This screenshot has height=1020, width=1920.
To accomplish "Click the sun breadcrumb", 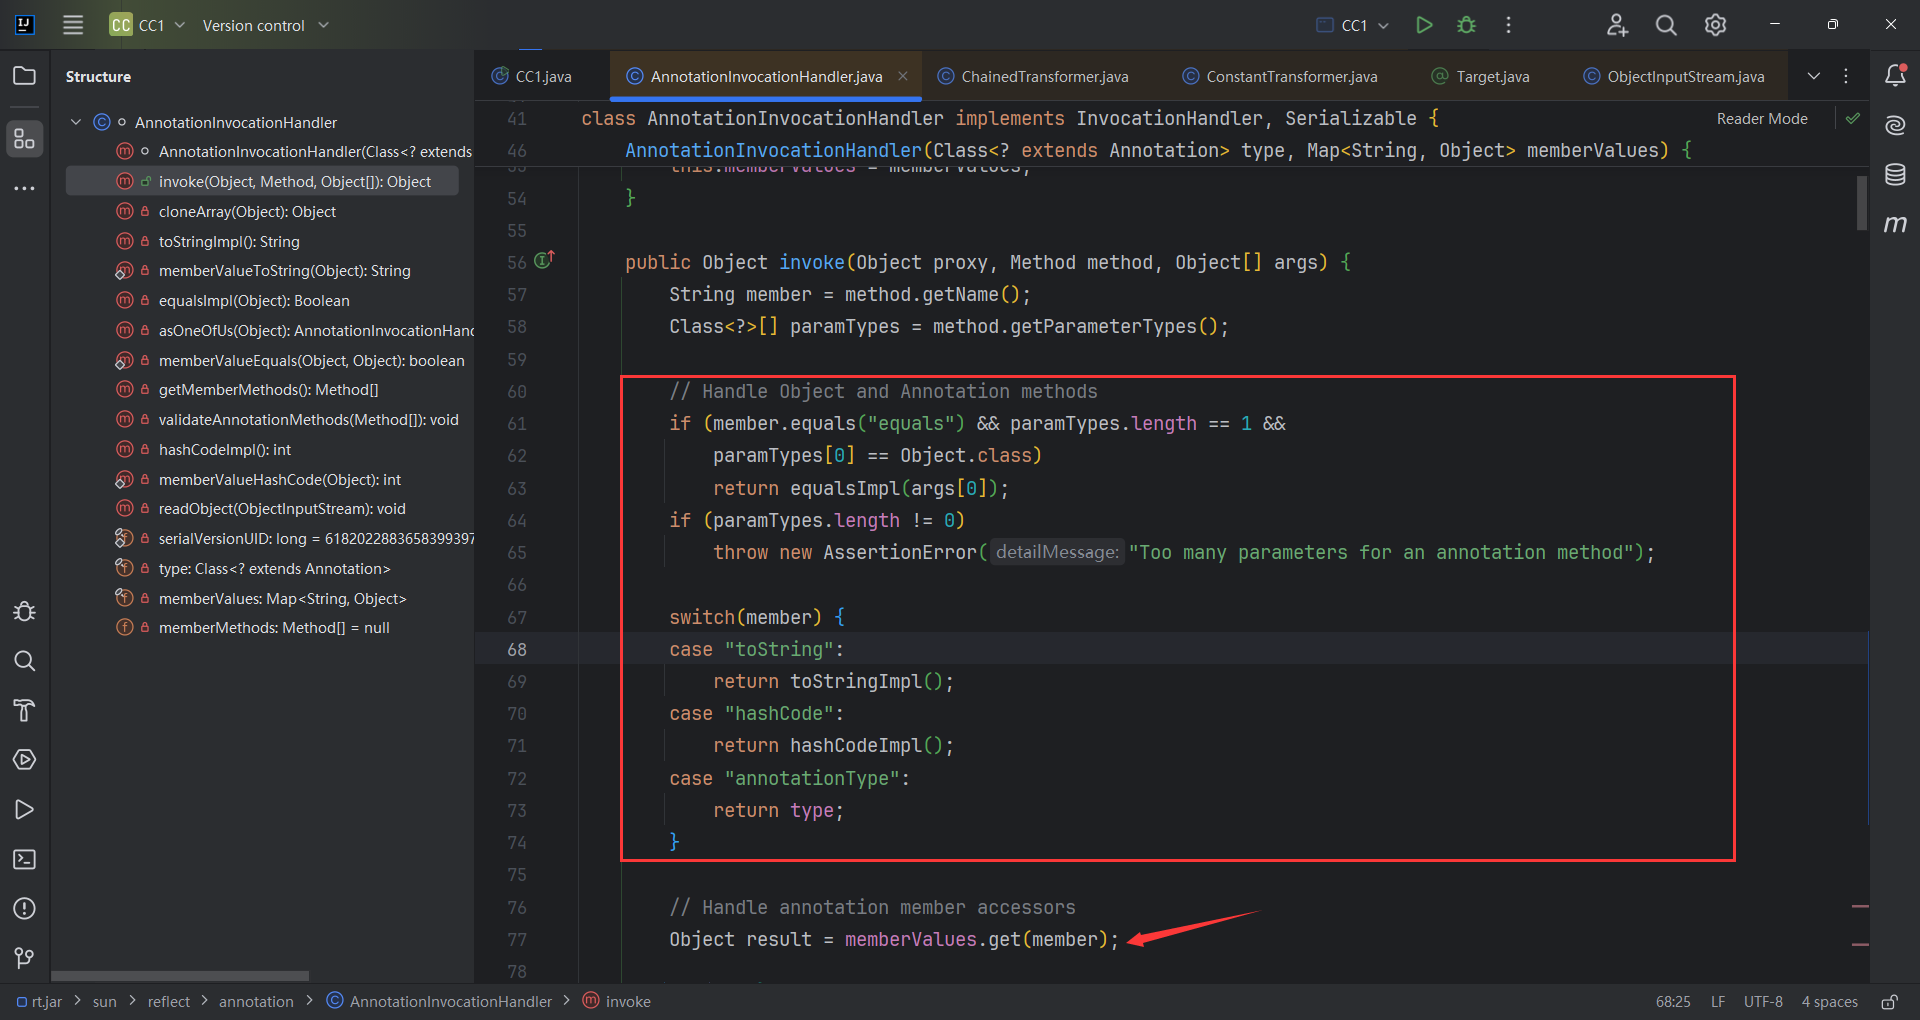I will click(104, 1001).
